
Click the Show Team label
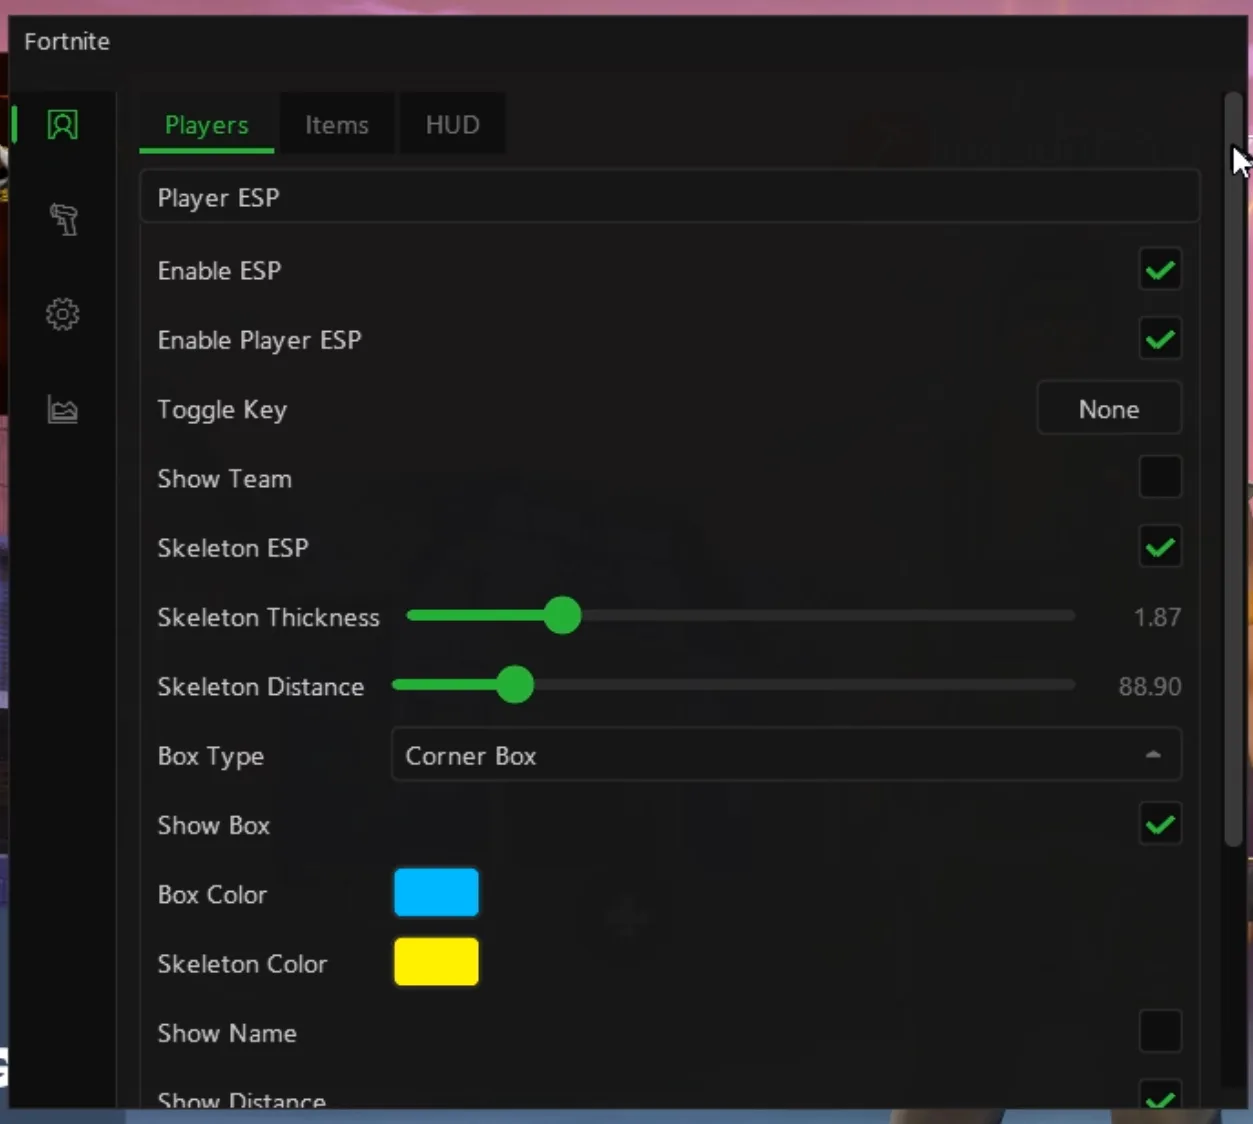(x=225, y=479)
